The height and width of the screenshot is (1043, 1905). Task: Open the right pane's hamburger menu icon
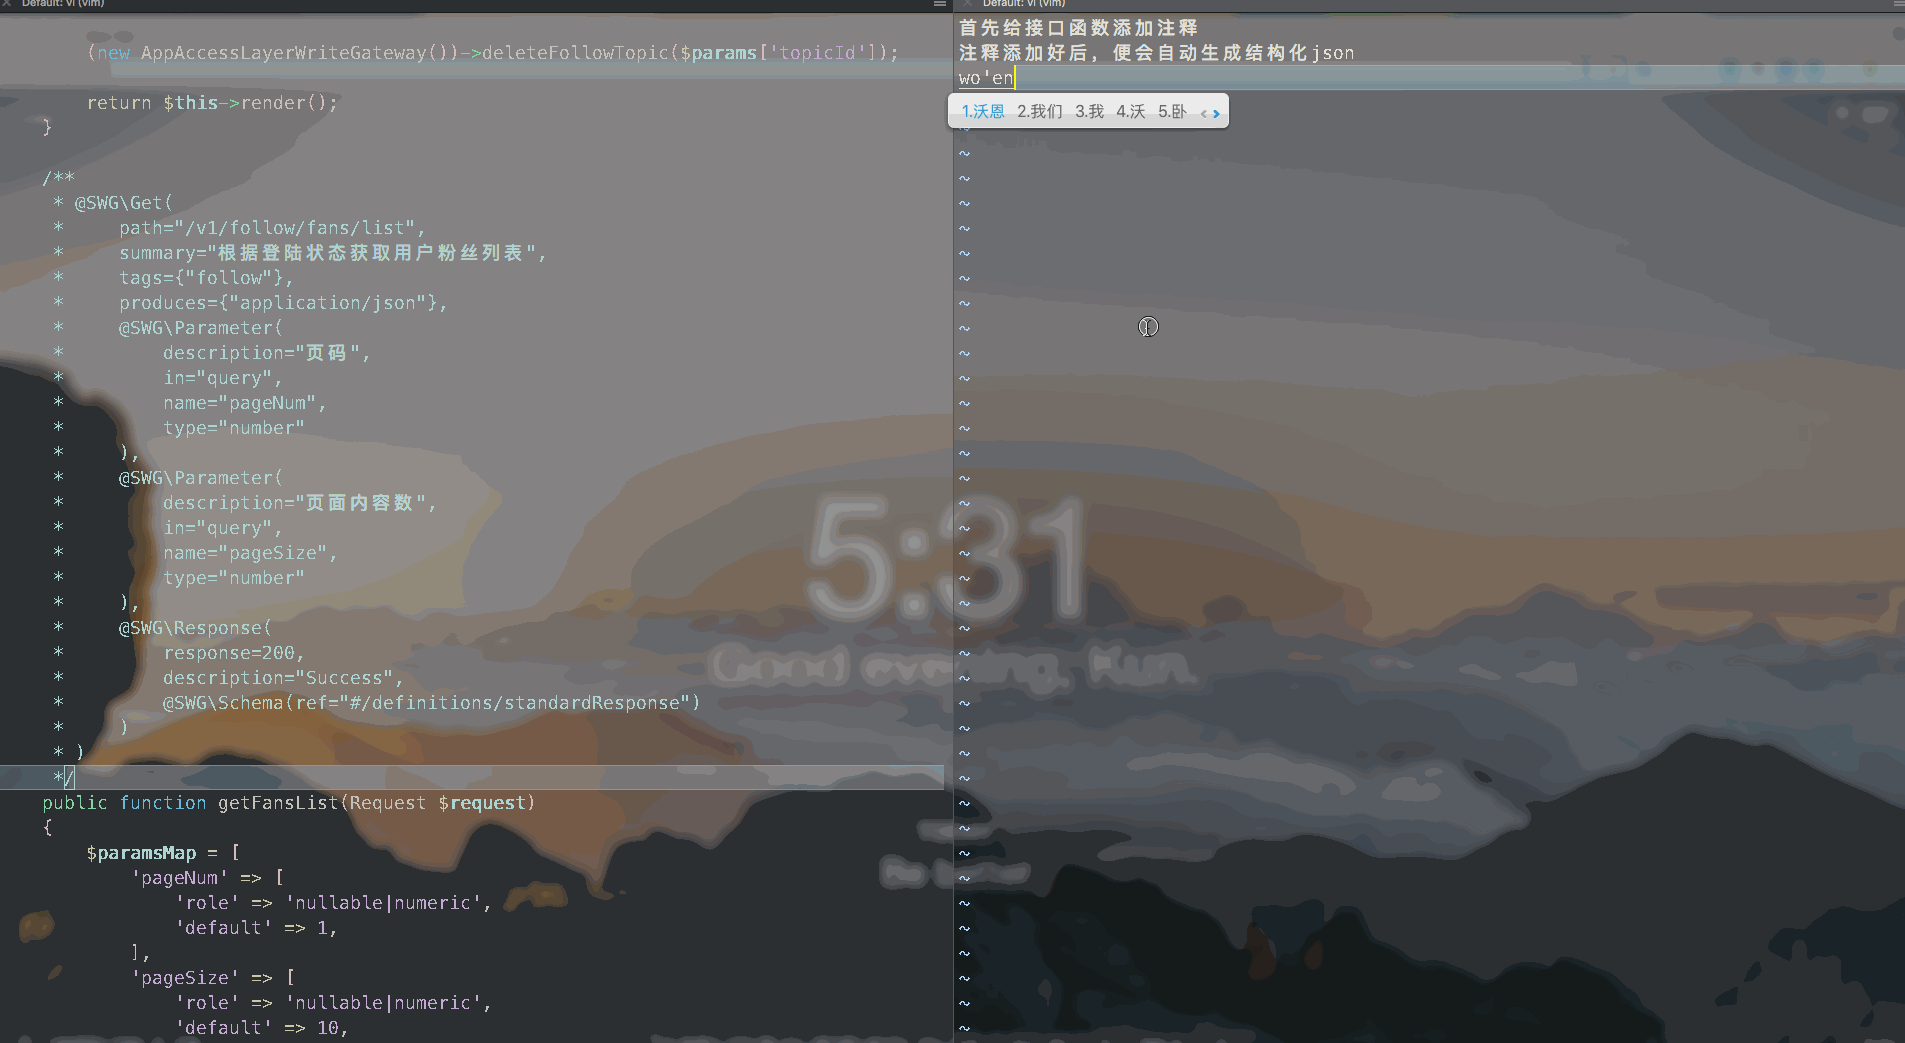(1898, 4)
